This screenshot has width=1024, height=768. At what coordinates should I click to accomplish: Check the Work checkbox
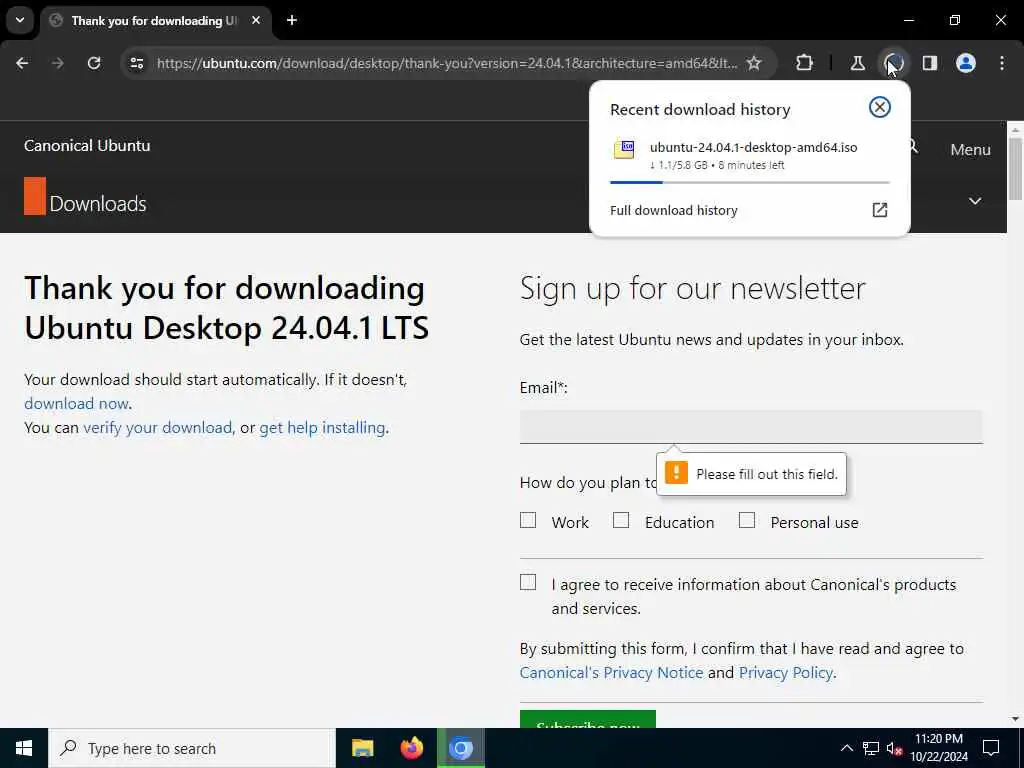tap(528, 520)
